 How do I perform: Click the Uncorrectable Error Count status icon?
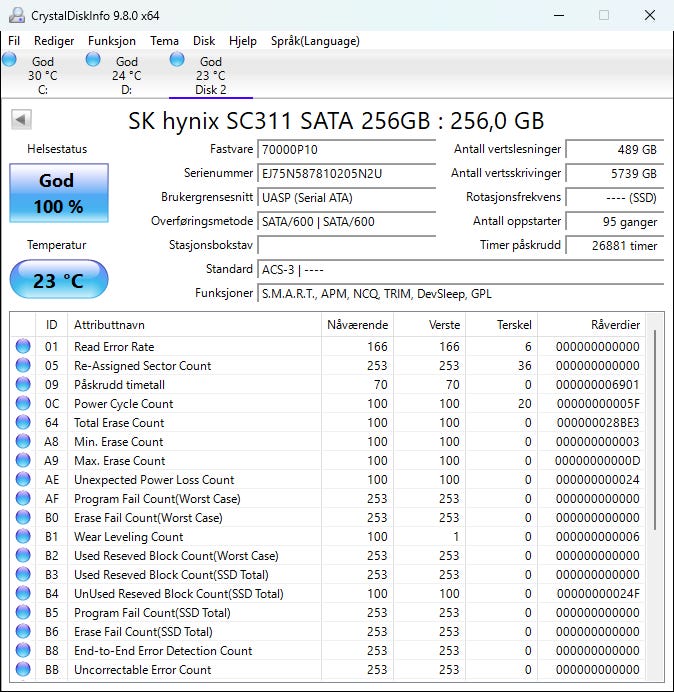coord(23,670)
